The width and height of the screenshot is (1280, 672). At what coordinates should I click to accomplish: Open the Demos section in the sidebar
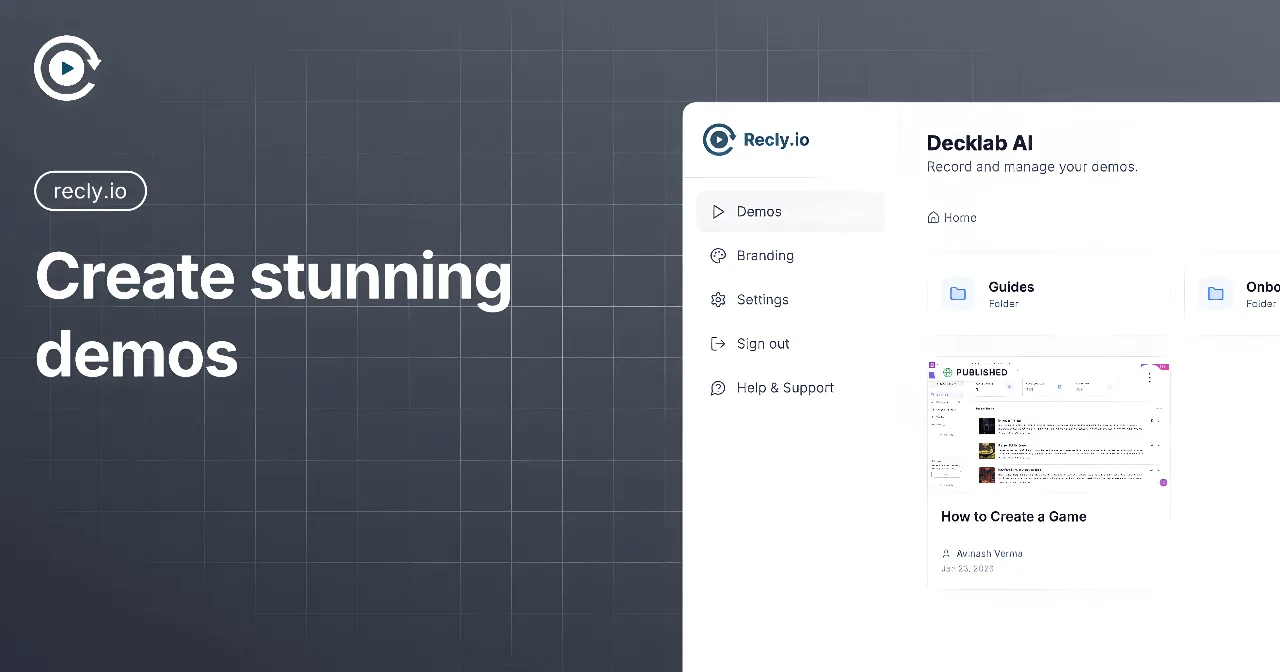pos(790,212)
